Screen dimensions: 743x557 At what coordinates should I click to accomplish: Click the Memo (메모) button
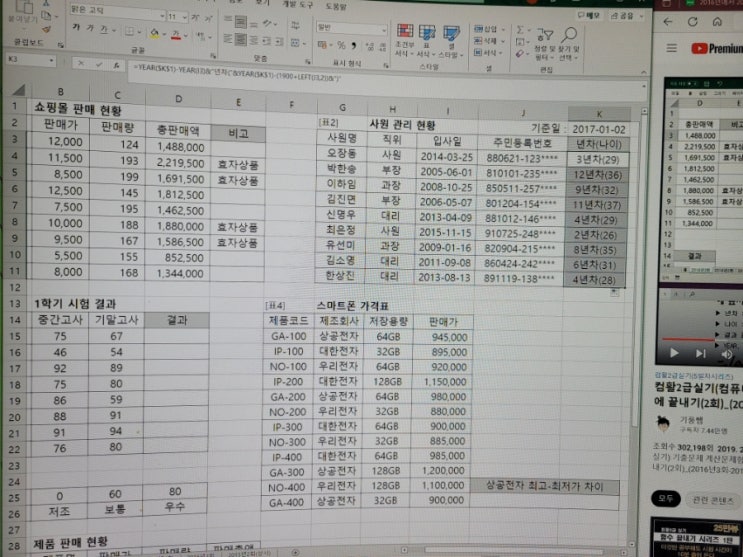tap(589, 16)
